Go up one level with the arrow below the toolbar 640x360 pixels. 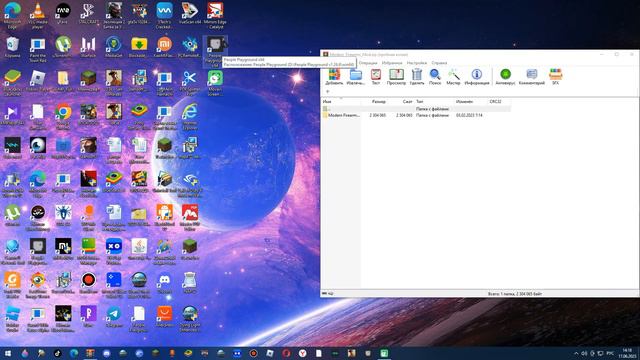(327, 91)
